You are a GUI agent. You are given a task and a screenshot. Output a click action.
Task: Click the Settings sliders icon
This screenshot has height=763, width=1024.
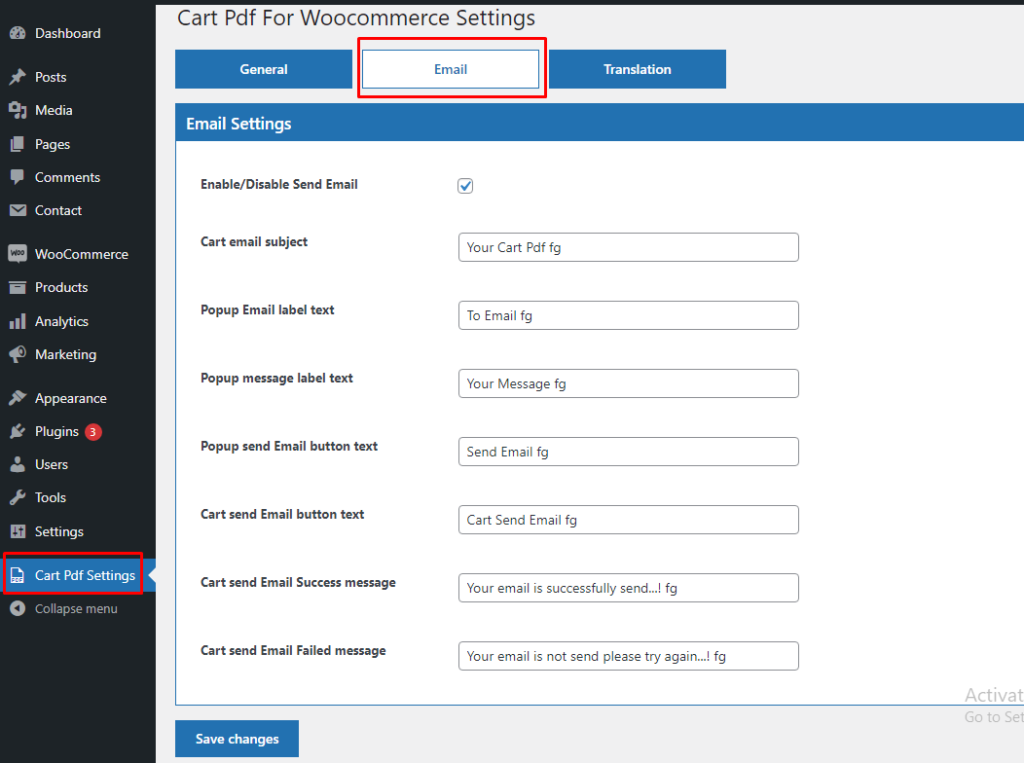[18, 531]
